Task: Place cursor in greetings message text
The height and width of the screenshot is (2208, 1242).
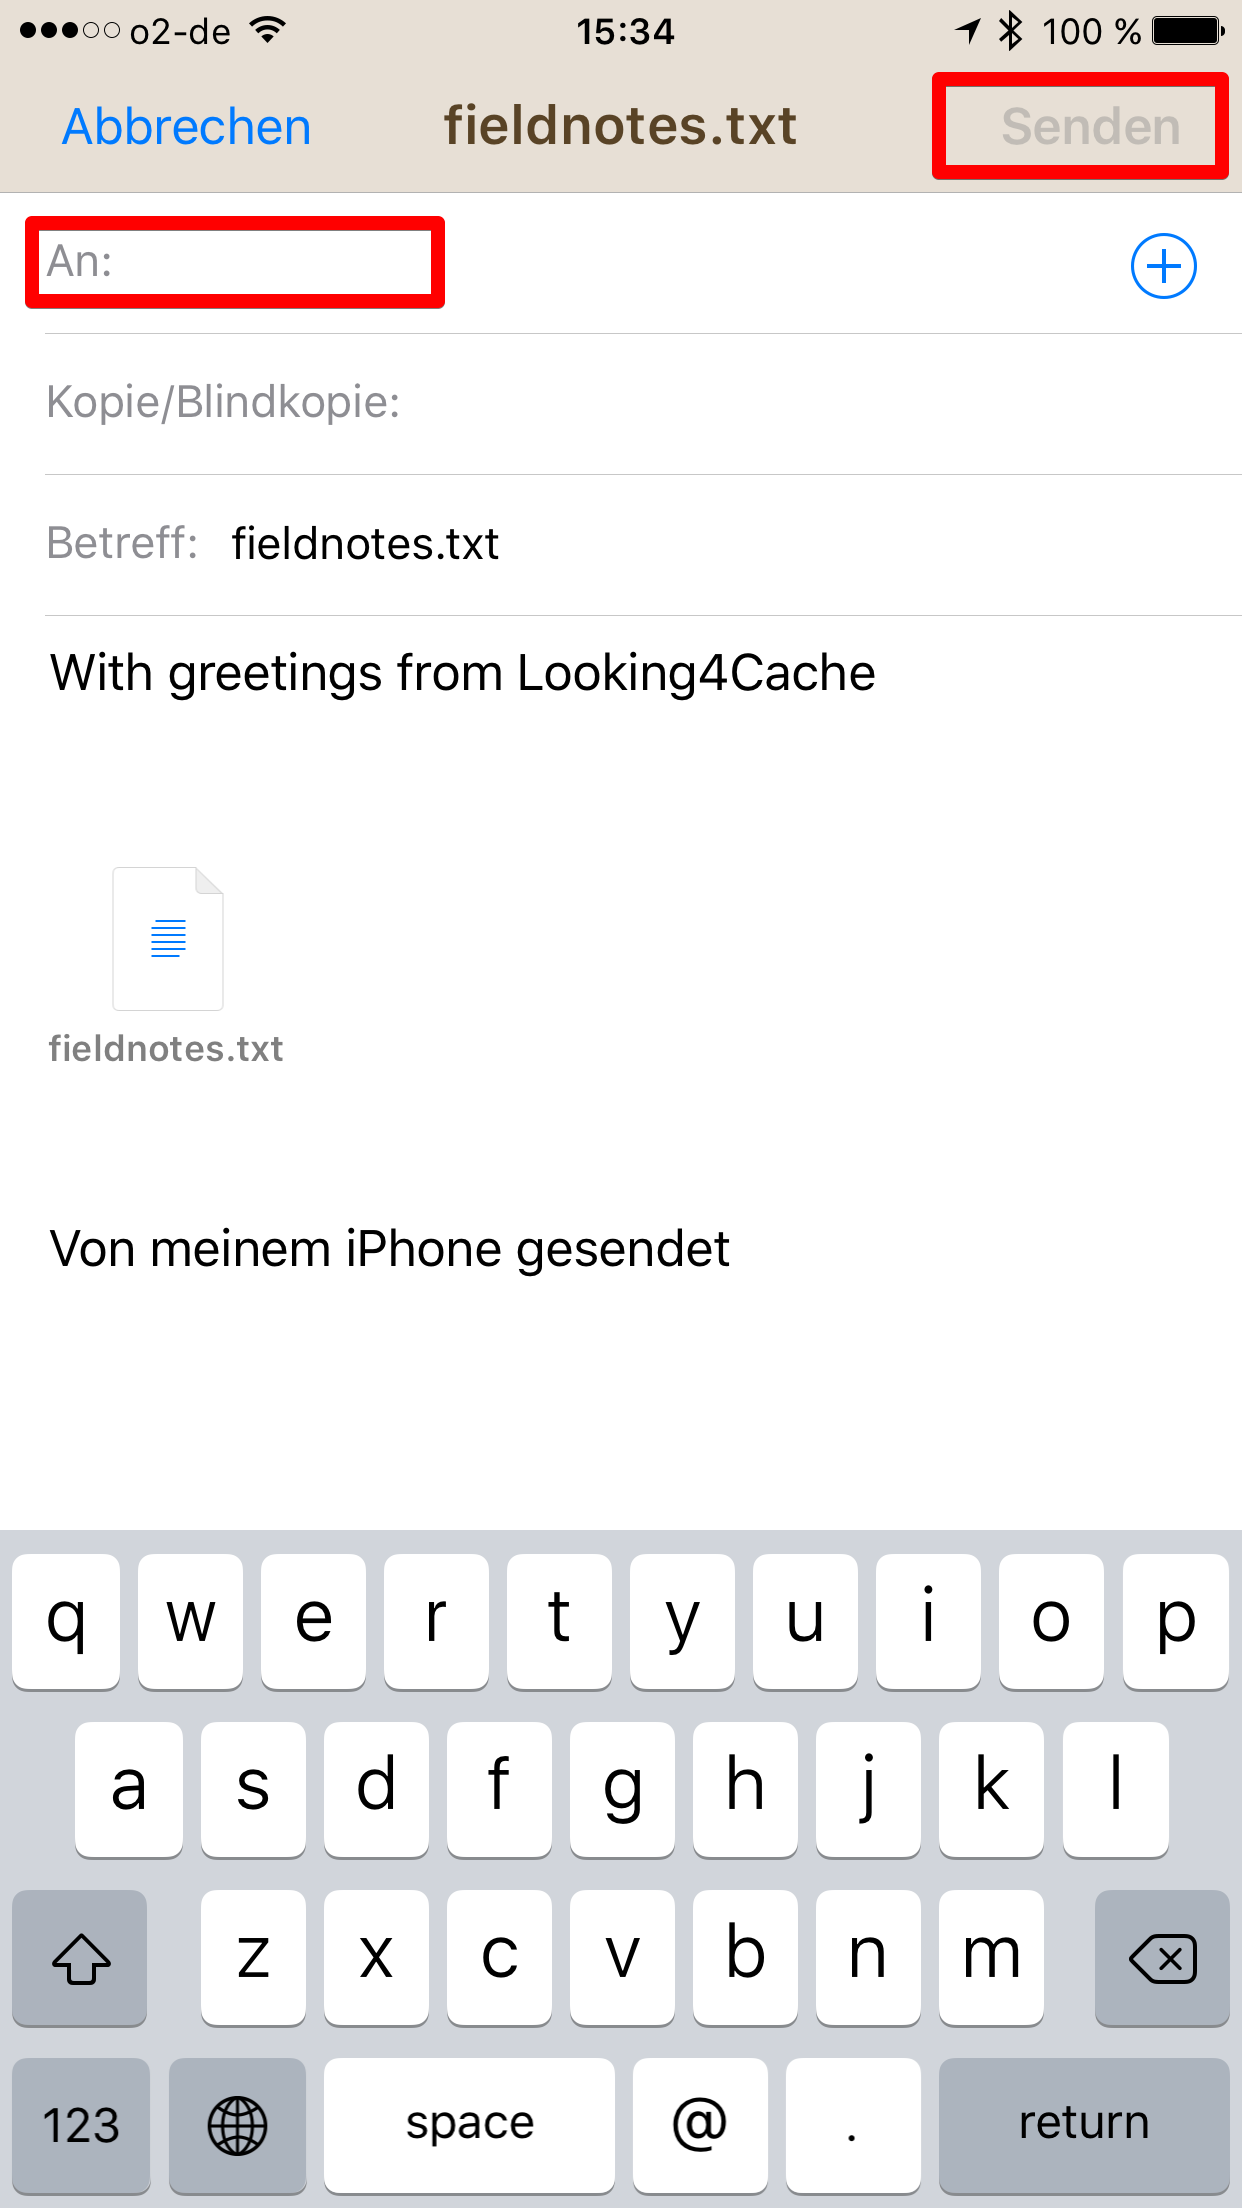Action: (463, 672)
